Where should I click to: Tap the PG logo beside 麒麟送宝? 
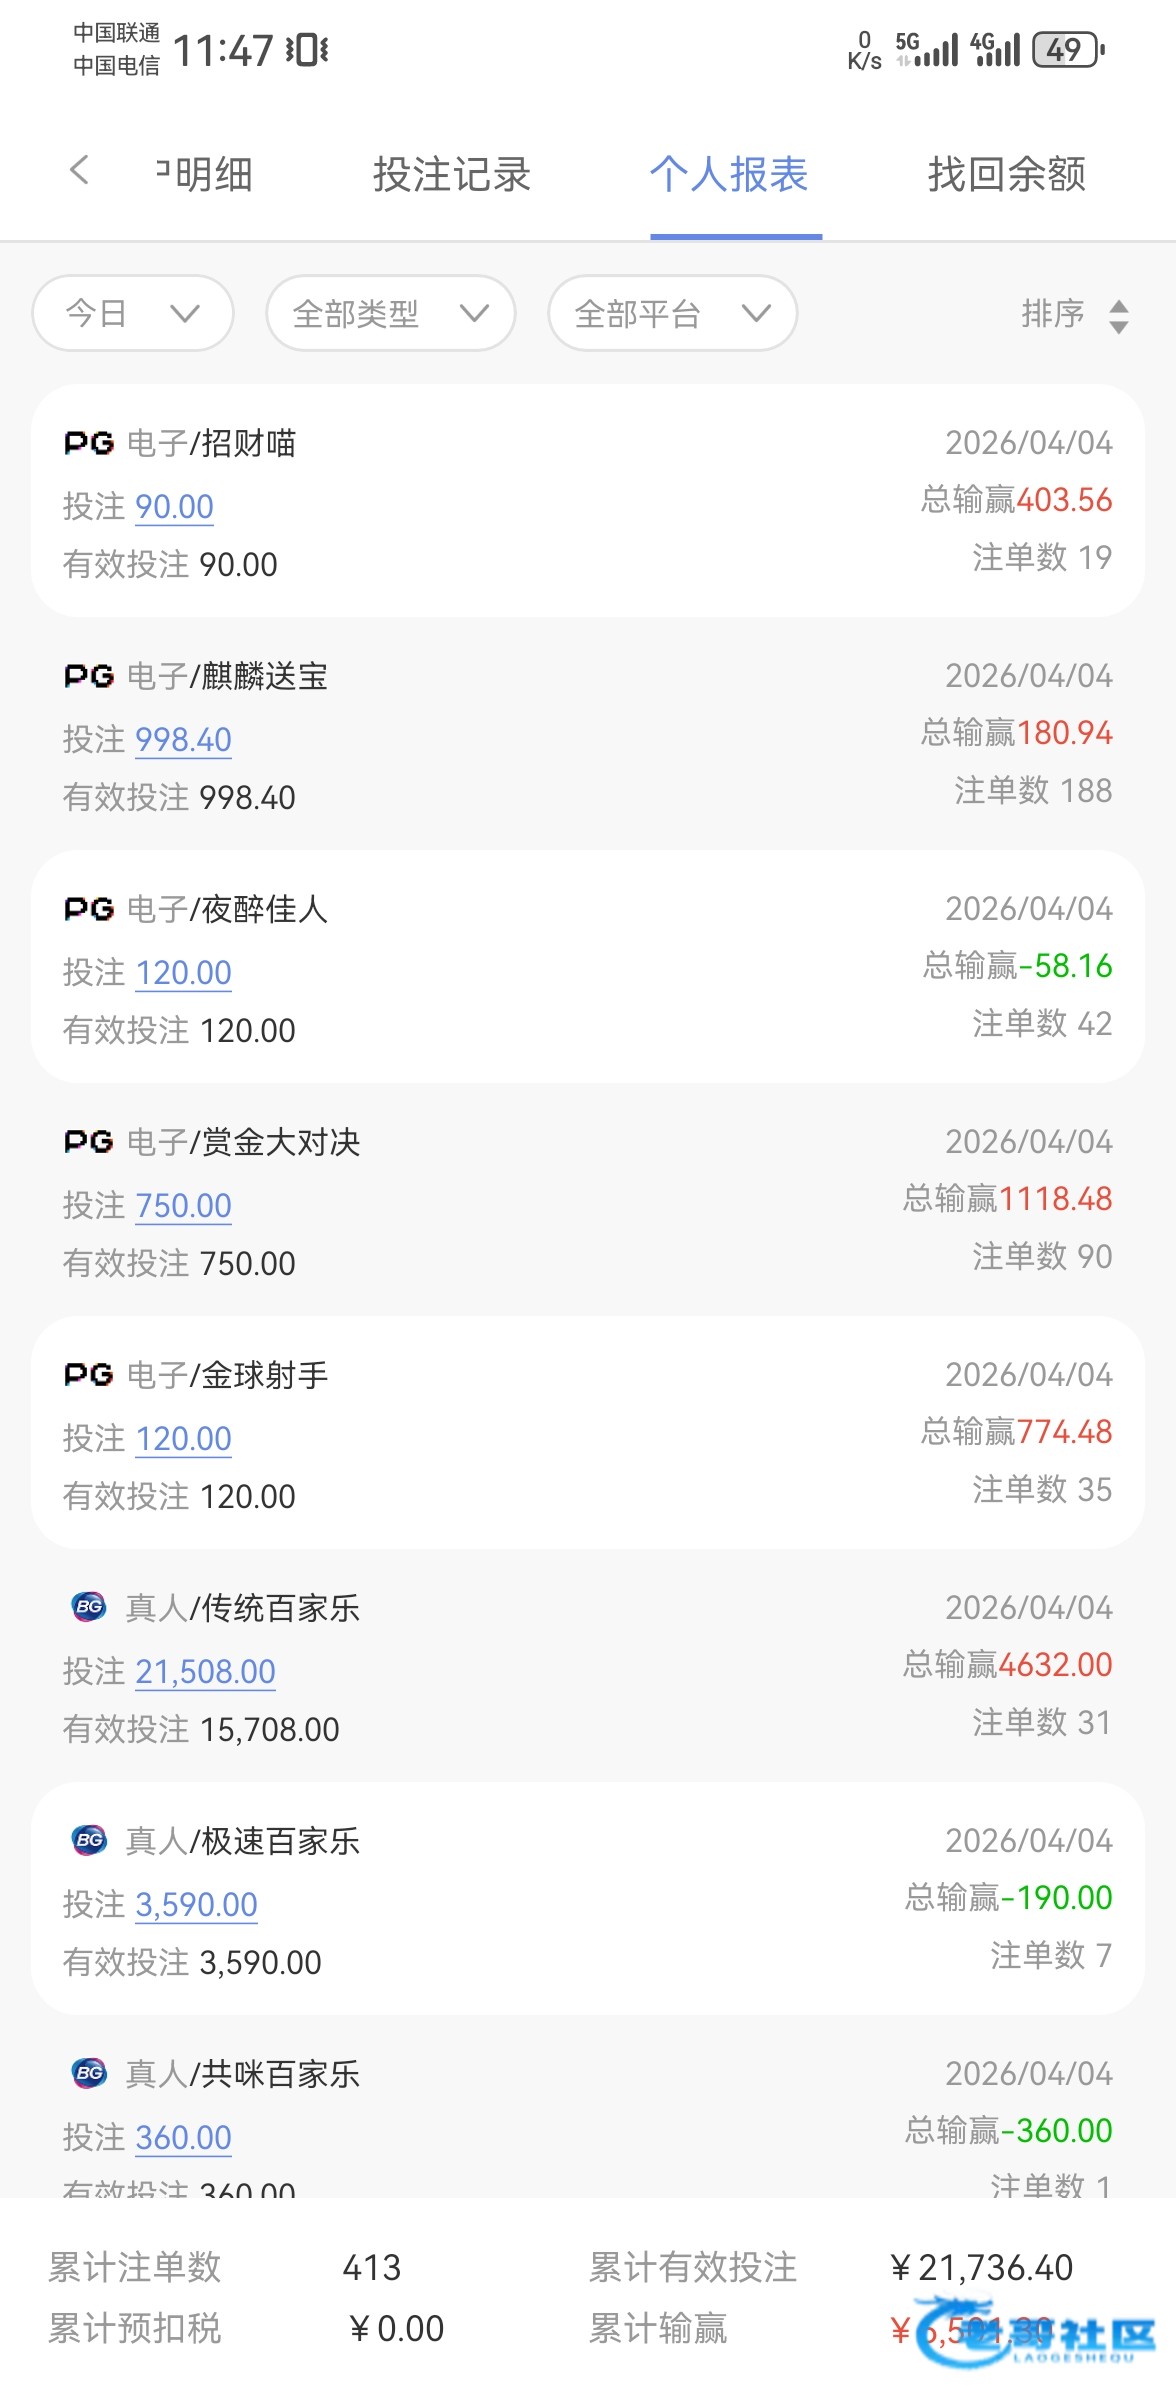[89, 677]
